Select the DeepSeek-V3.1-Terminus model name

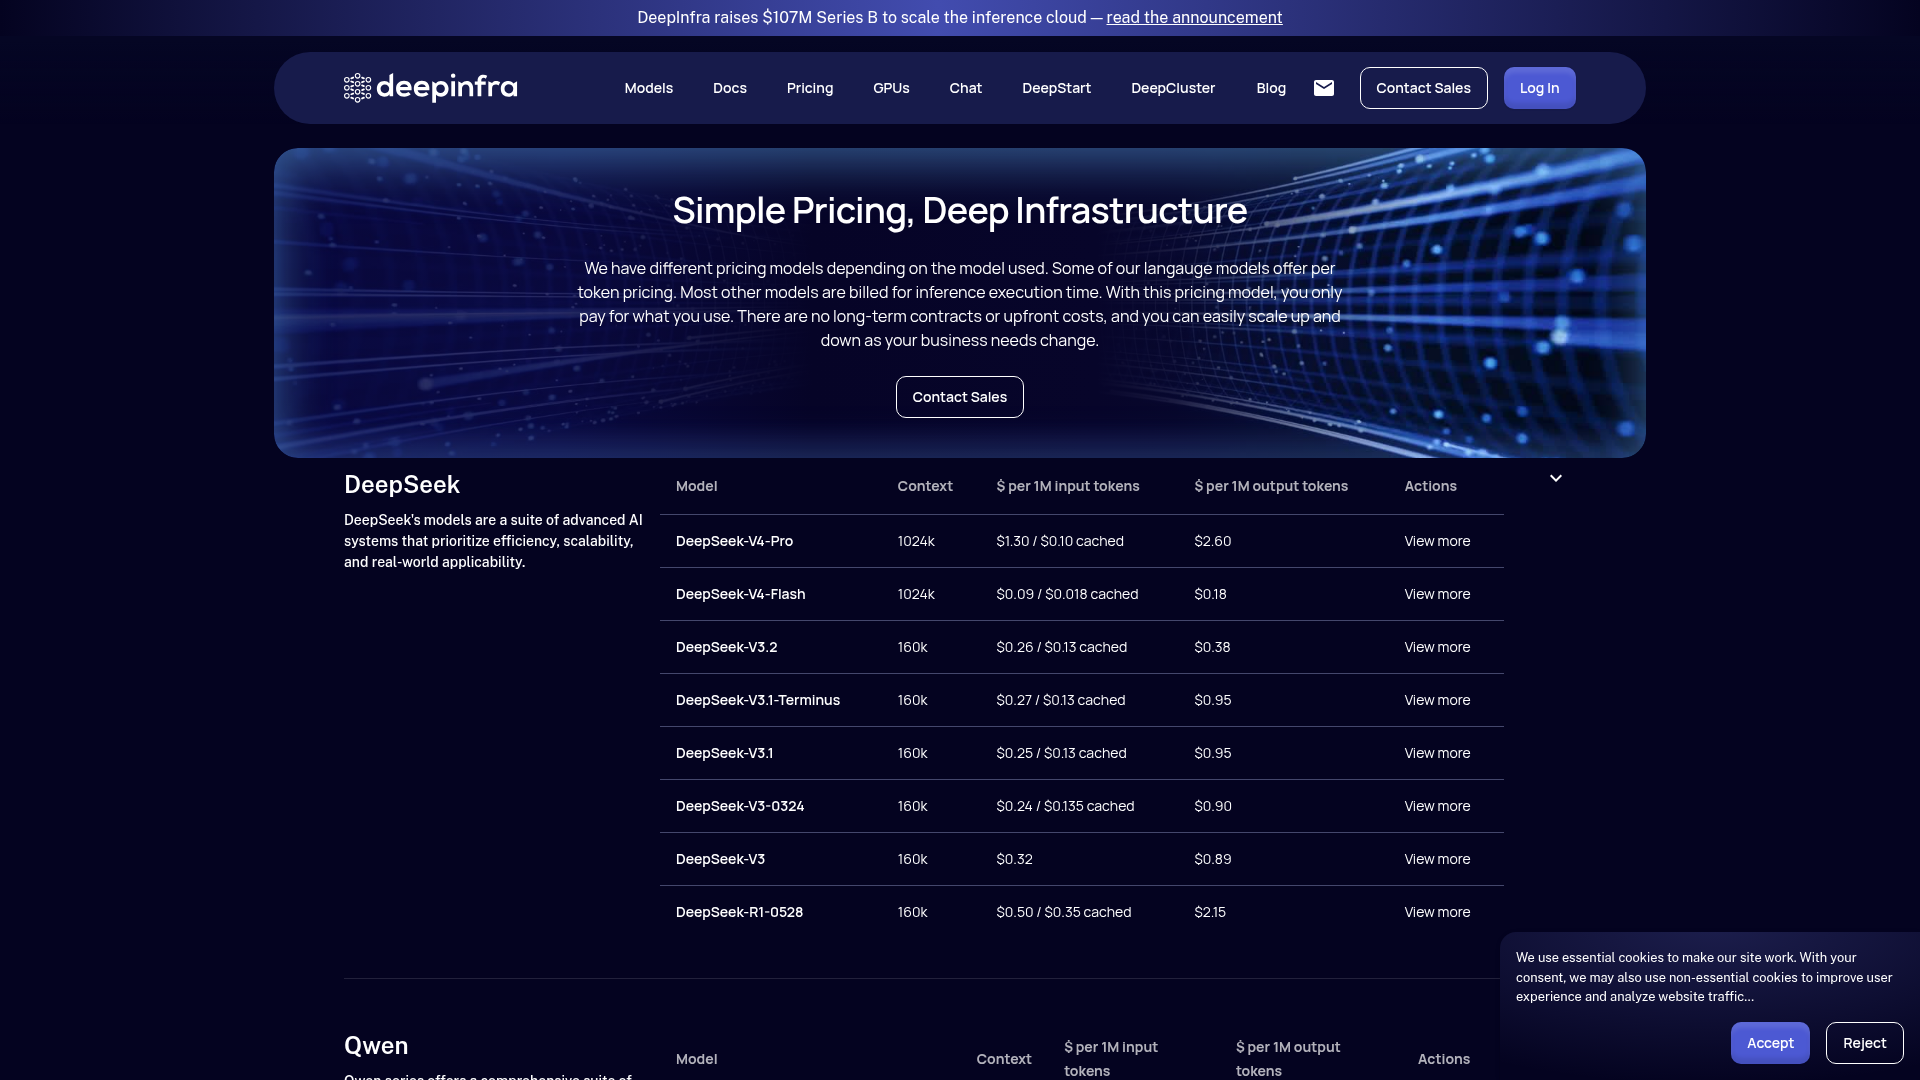pyautogui.click(x=758, y=700)
